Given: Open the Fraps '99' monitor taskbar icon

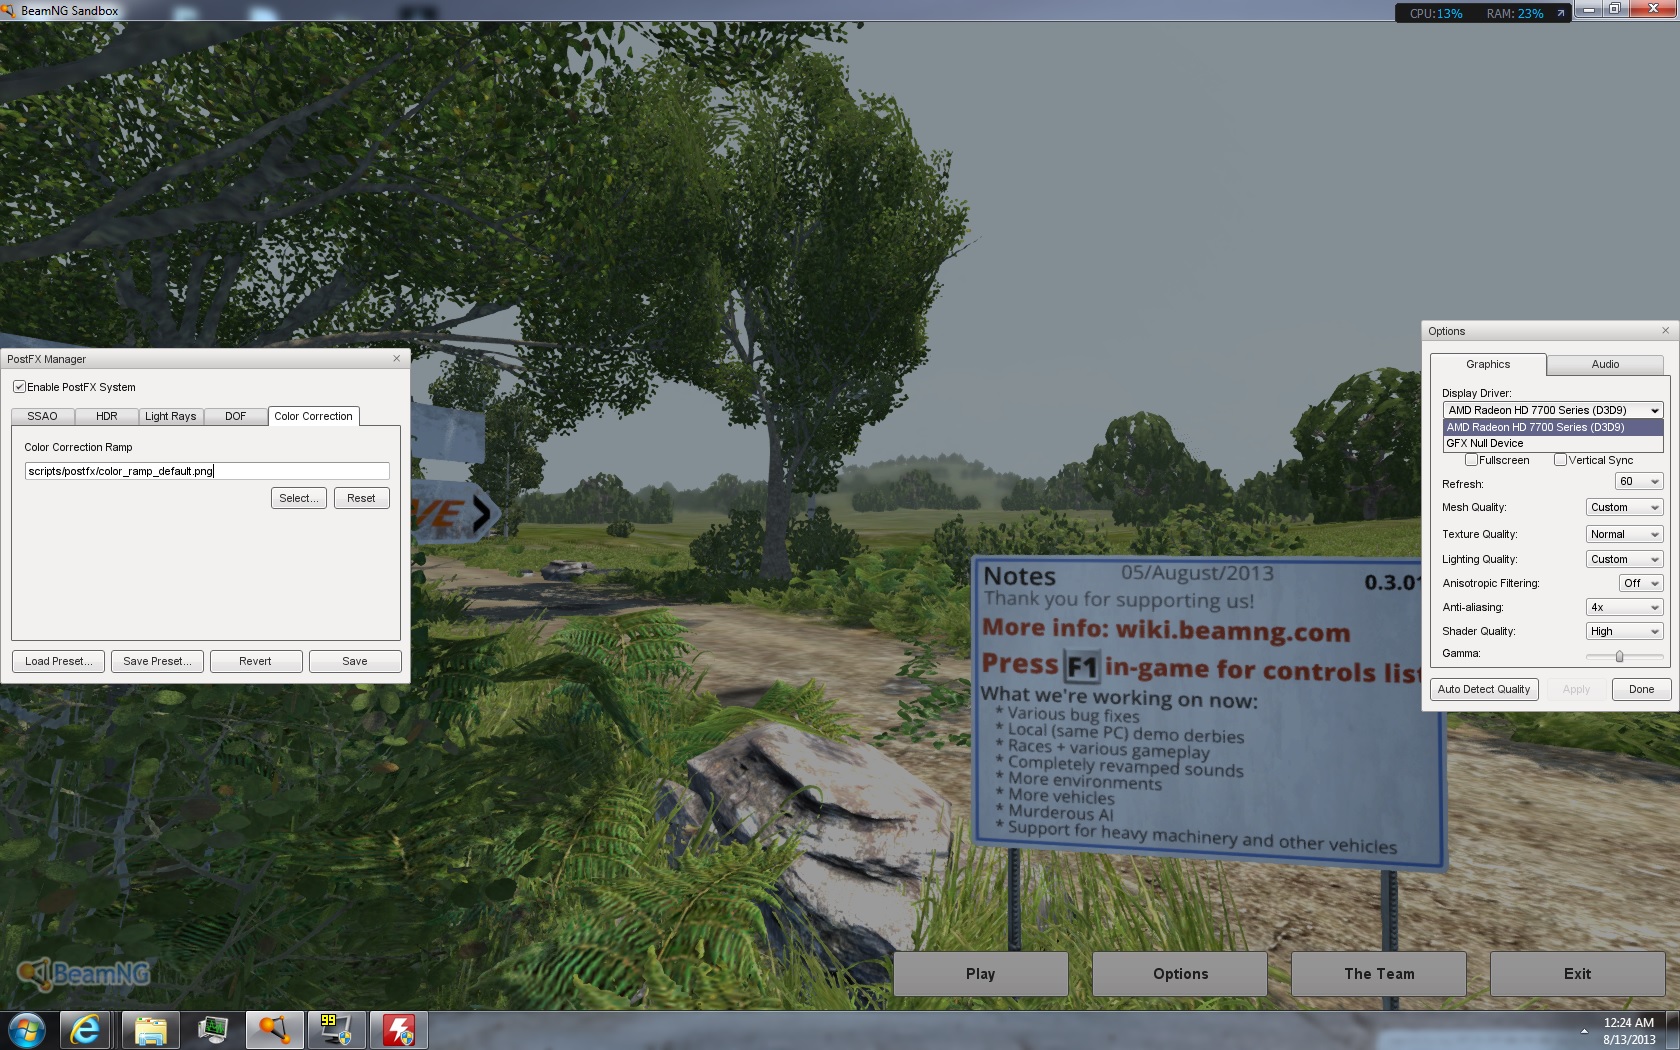Looking at the screenshot, I should 336,1030.
